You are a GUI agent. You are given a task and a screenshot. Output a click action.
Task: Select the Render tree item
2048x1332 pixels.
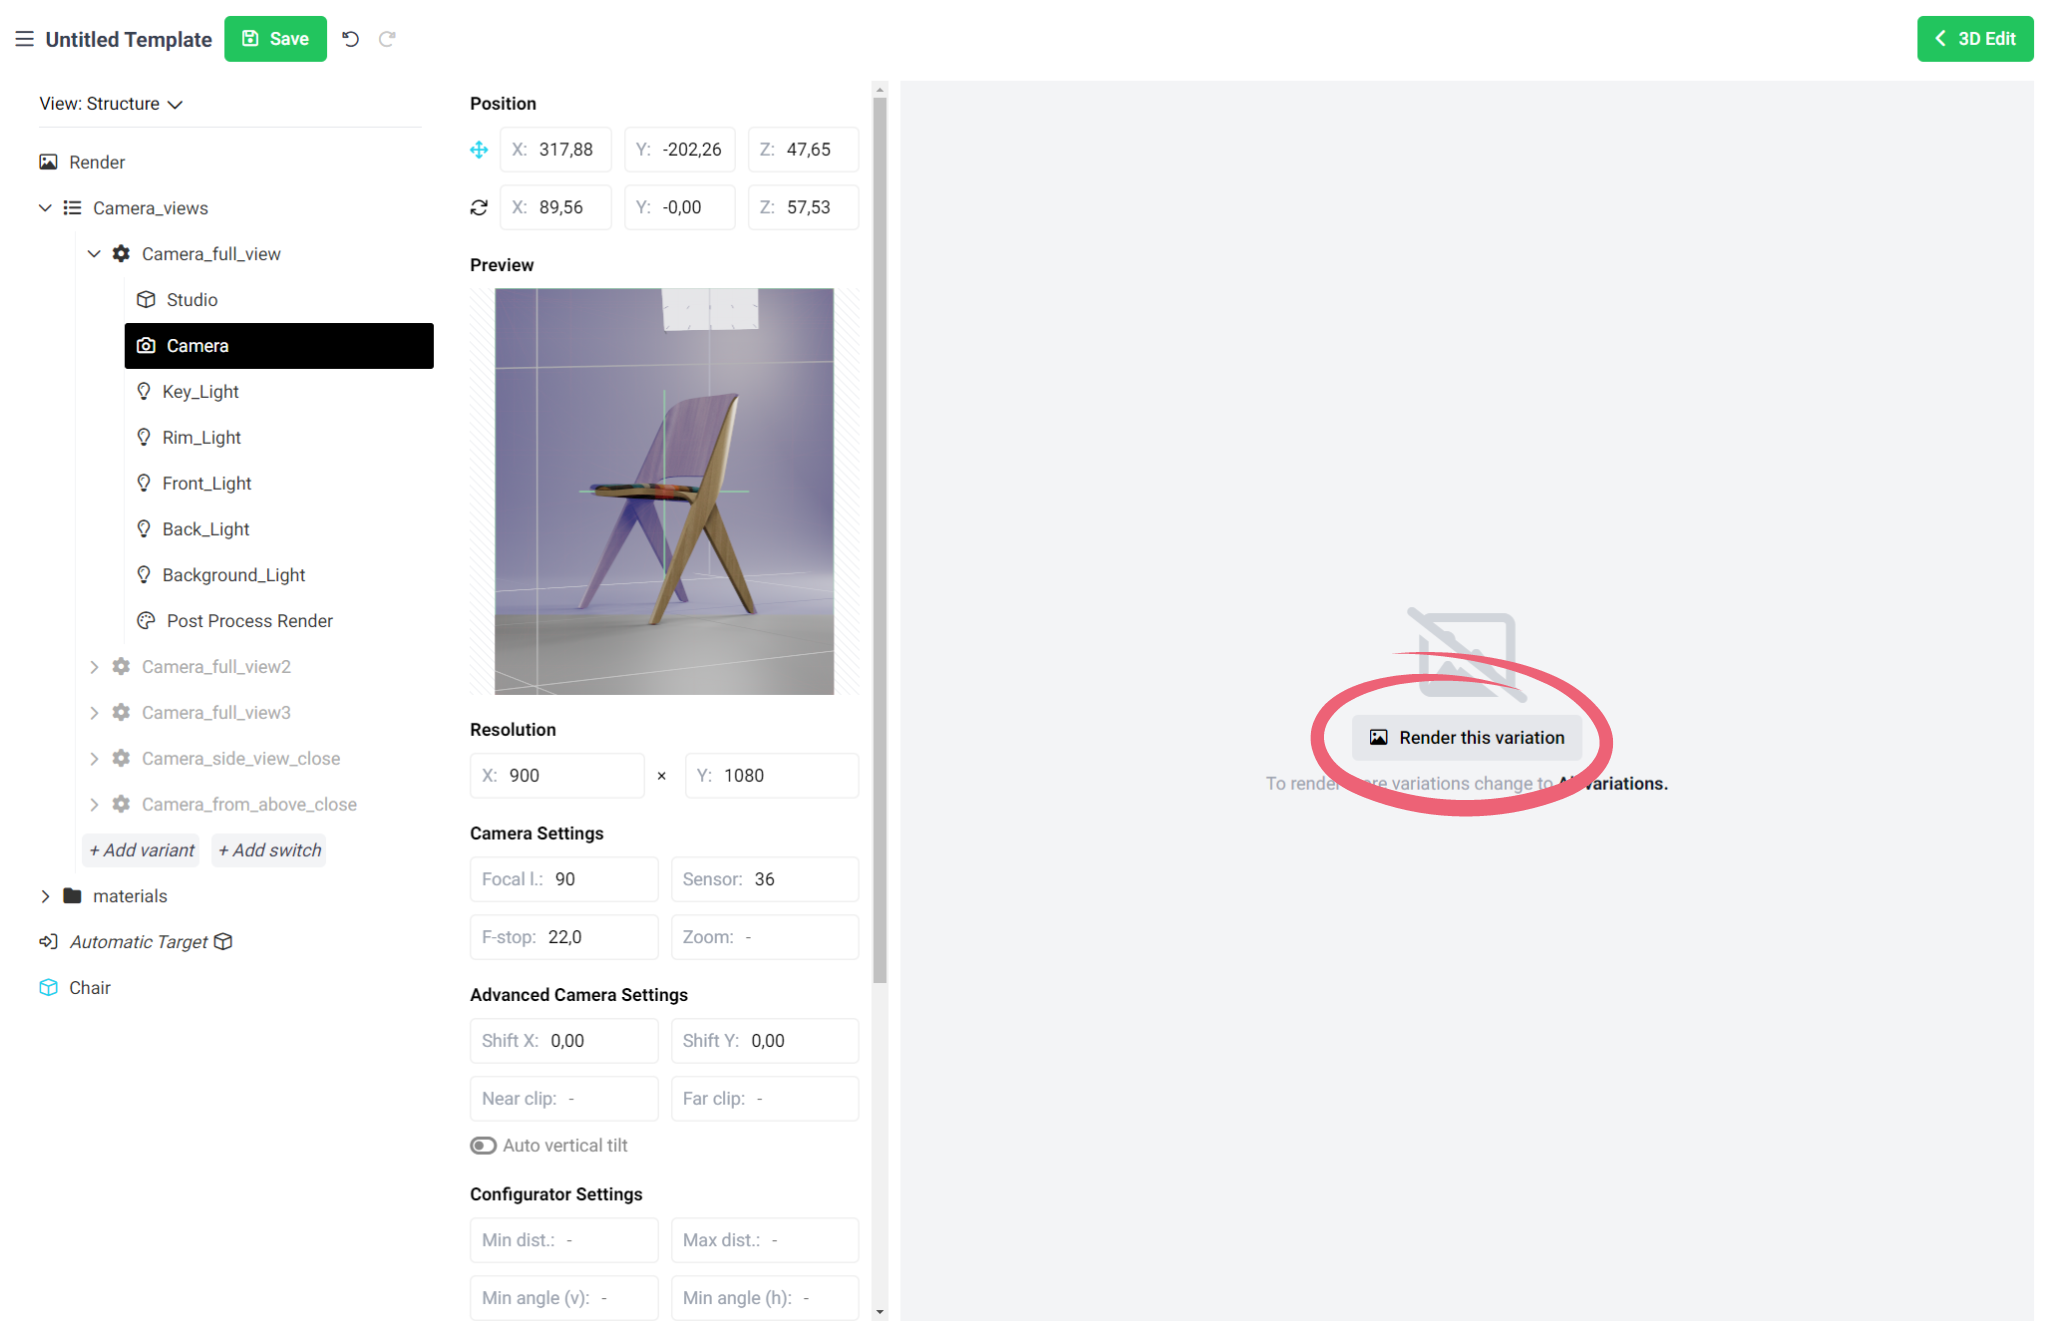(x=96, y=162)
